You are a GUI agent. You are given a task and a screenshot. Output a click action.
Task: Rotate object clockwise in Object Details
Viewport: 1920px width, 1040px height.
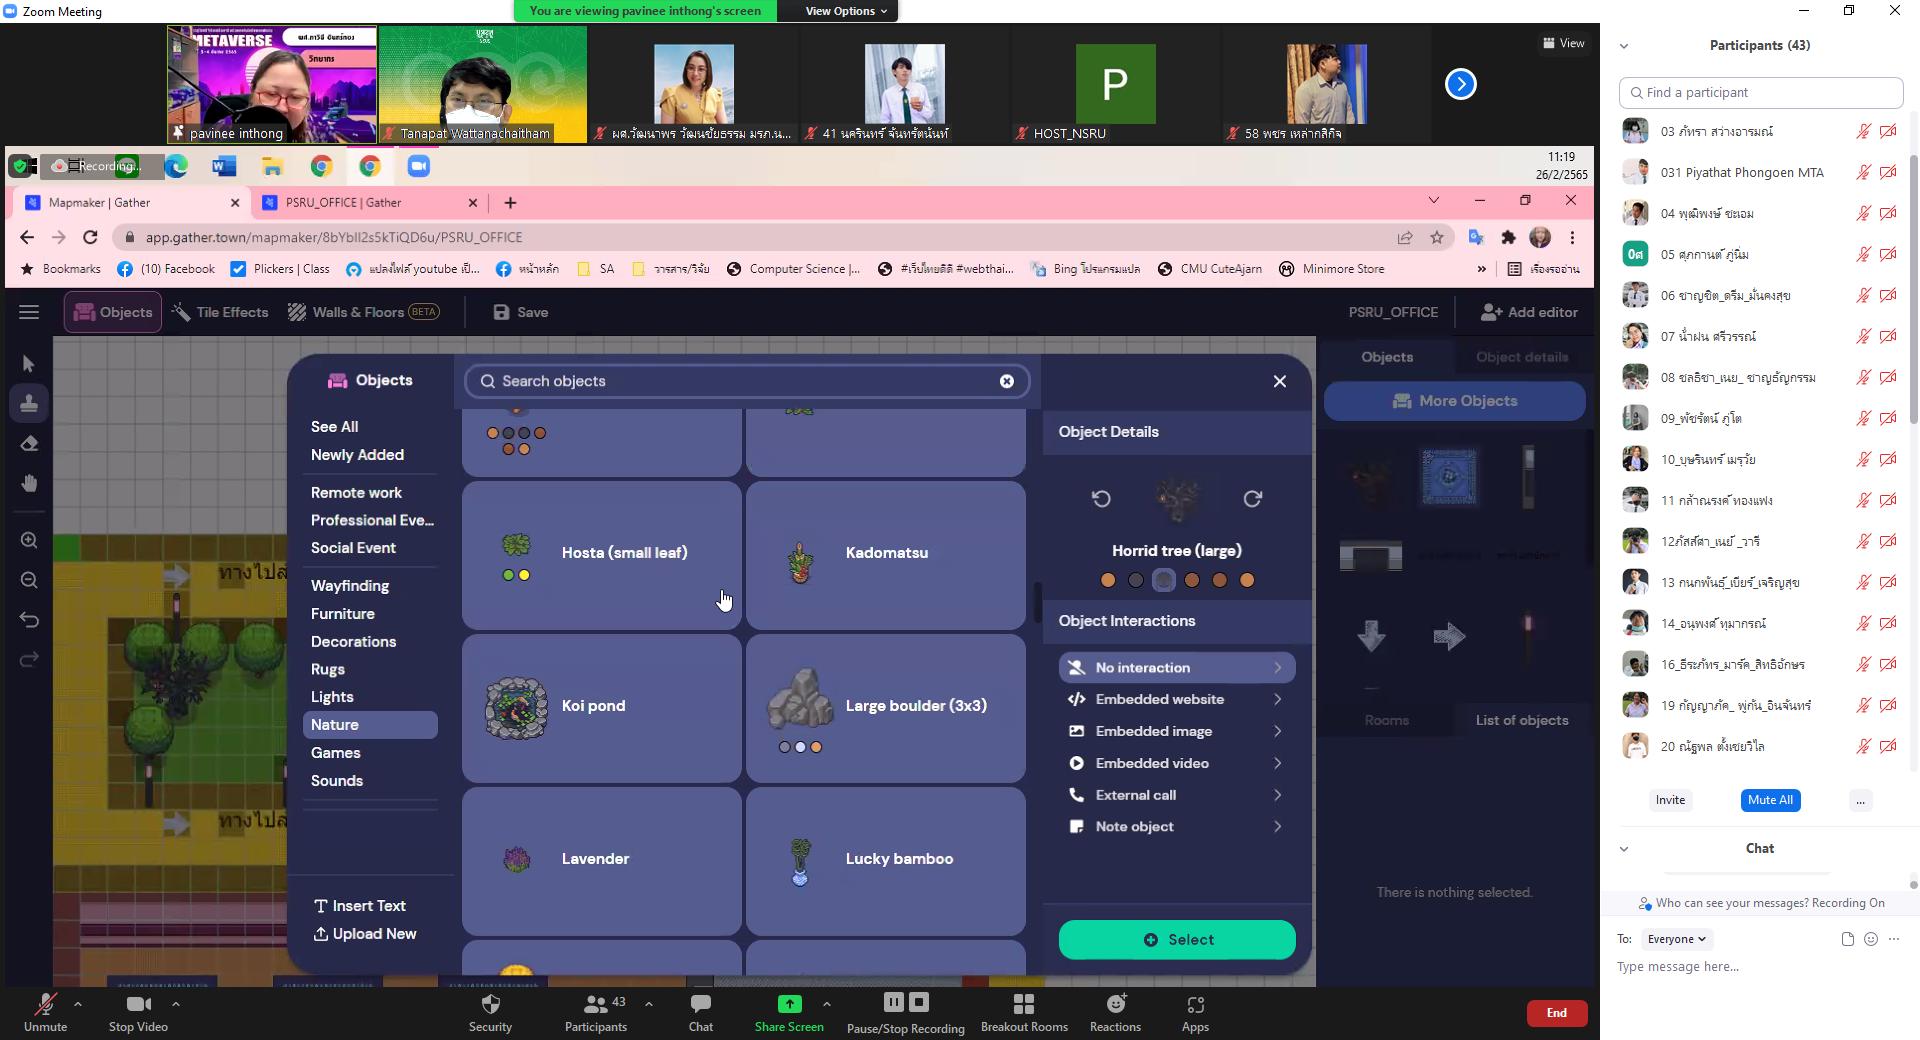pos(1252,498)
